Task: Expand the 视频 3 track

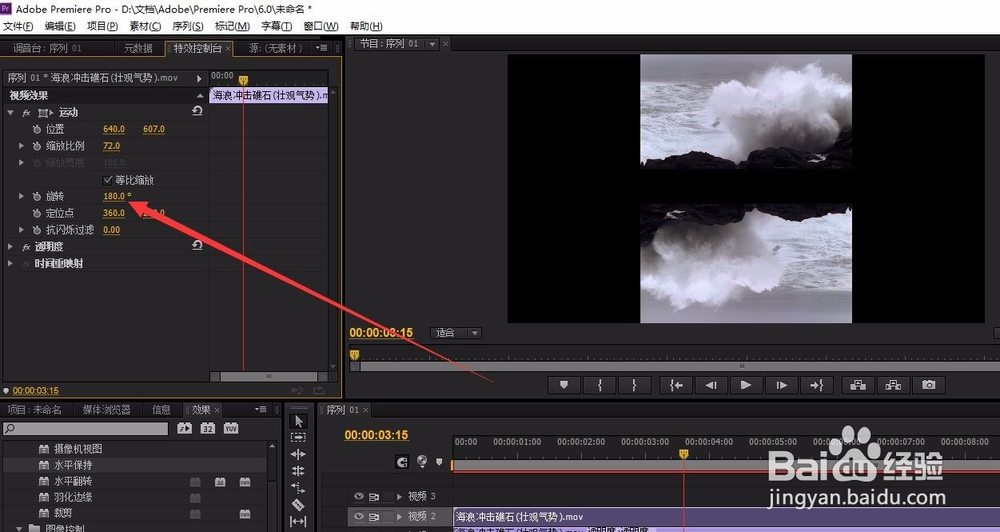Action: pyautogui.click(x=400, y=496)
